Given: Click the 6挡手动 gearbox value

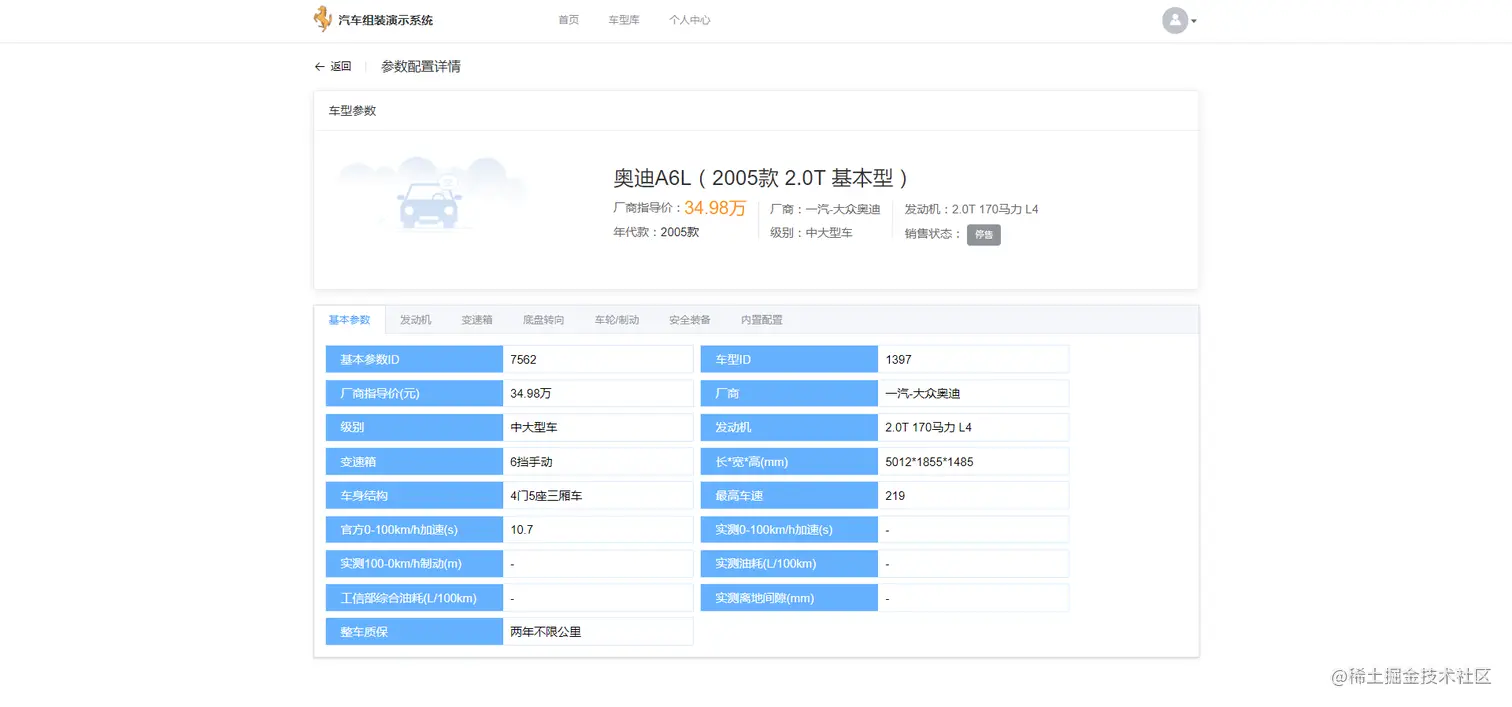Looking at the screenshot, I should [598, 462].
